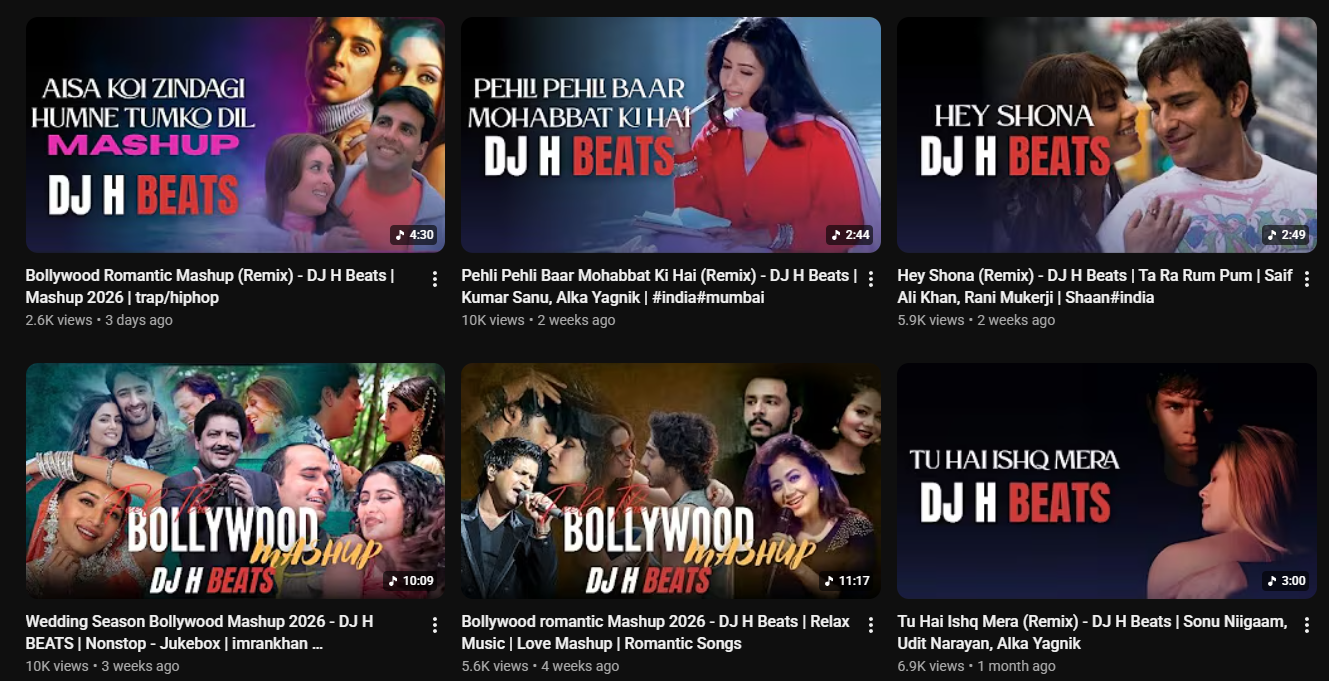Click the 10:09 duration badge
Image resolution: width=1329 pixels, height=681 pixels.
click(411, 581)
